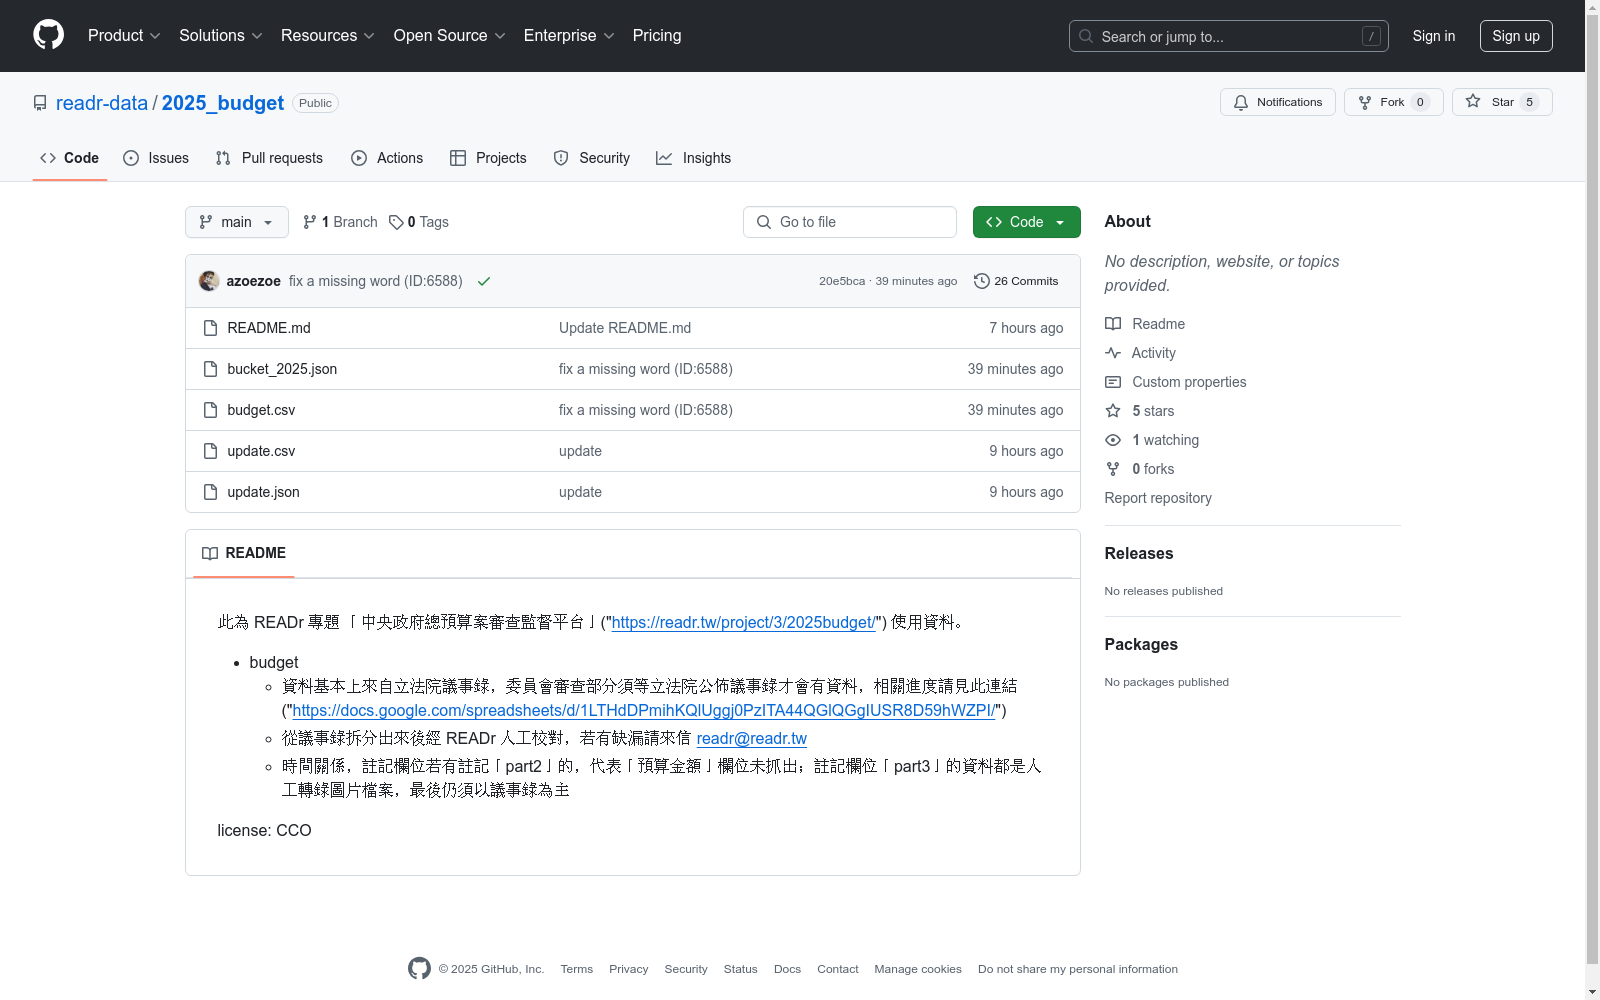View the 5 stars link
This screenshot has height=1000, width=1600.
1140,411
